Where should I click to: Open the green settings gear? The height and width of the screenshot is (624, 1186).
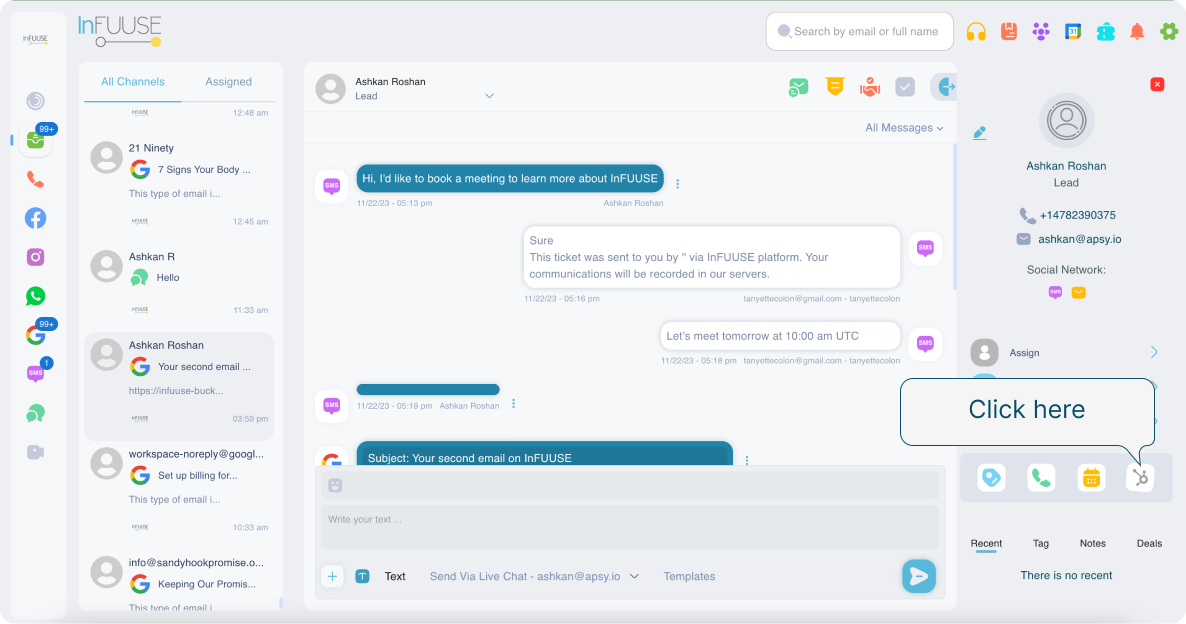(1169, 31)
